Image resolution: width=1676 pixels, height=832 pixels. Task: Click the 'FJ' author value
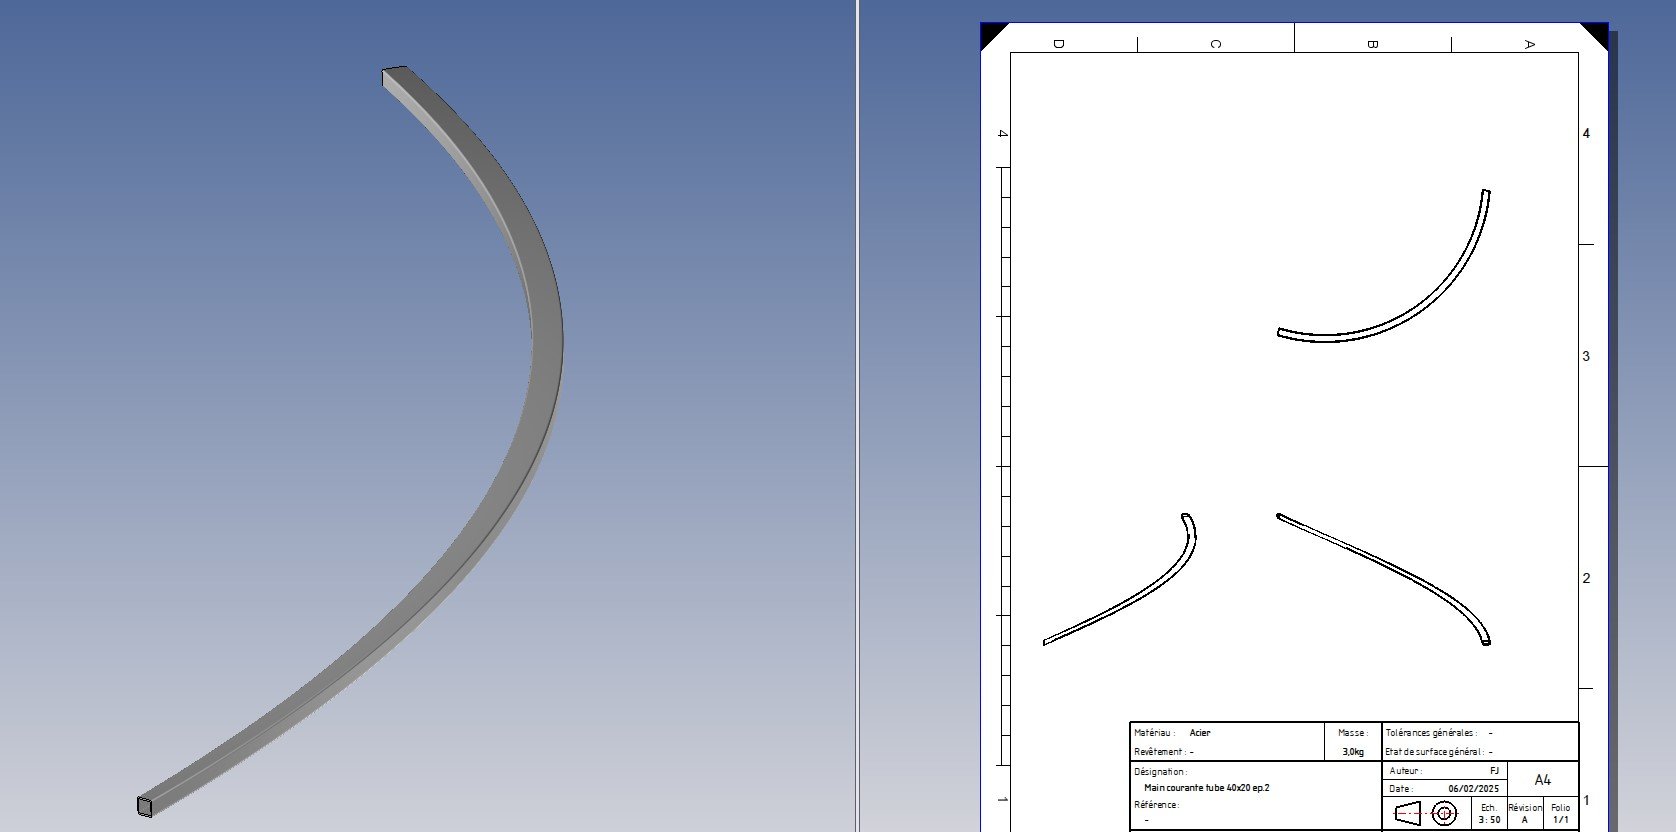point(1495,771)
